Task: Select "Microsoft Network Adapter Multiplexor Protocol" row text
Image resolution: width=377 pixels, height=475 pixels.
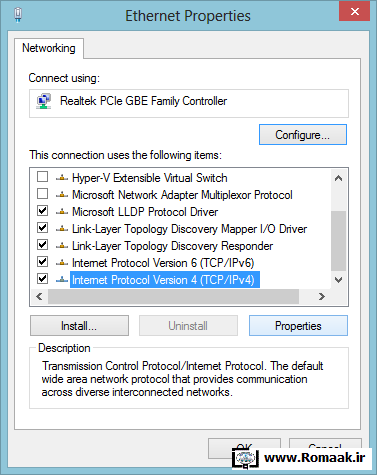Action: coord(182,195)
